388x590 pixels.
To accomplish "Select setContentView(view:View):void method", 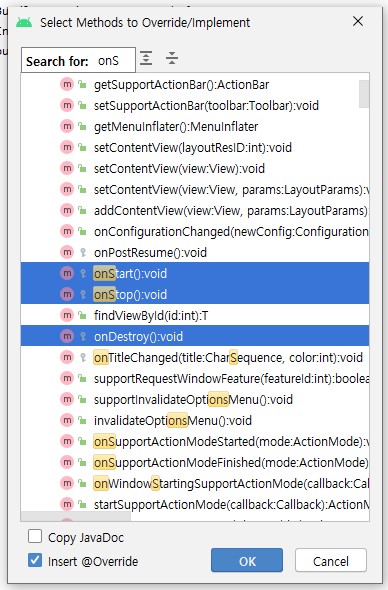I will tap(195, 168).
